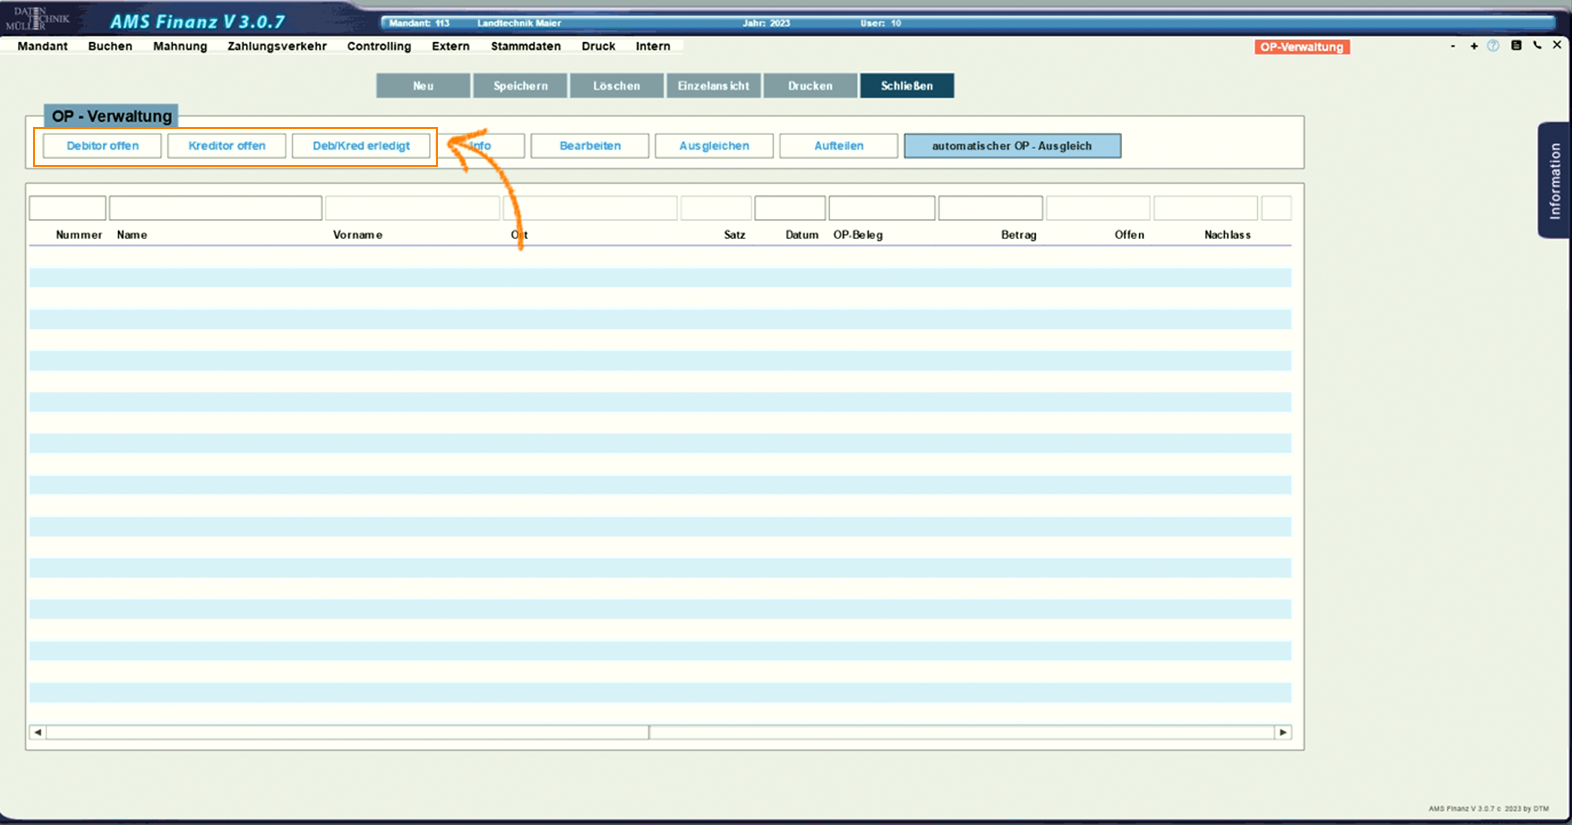1572x825 pixels.
Task: Open the Buchen menu
Action: pos(110,46)
